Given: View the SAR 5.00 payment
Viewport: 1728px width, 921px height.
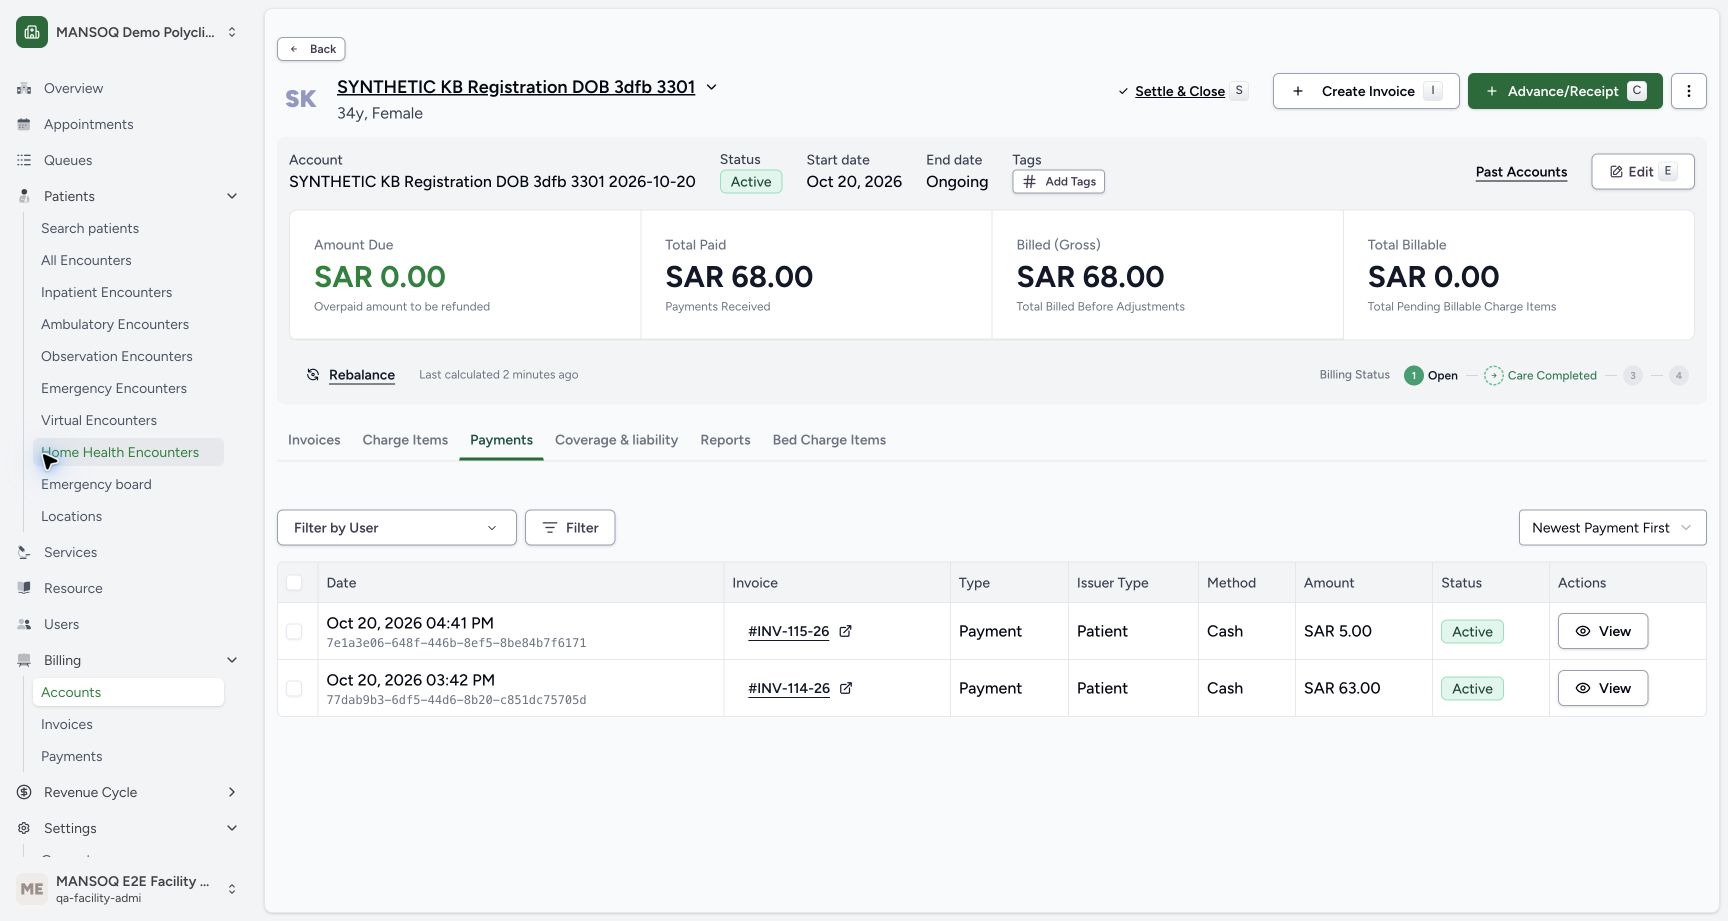Looking at the screenshot, I should click(1603, 631).
